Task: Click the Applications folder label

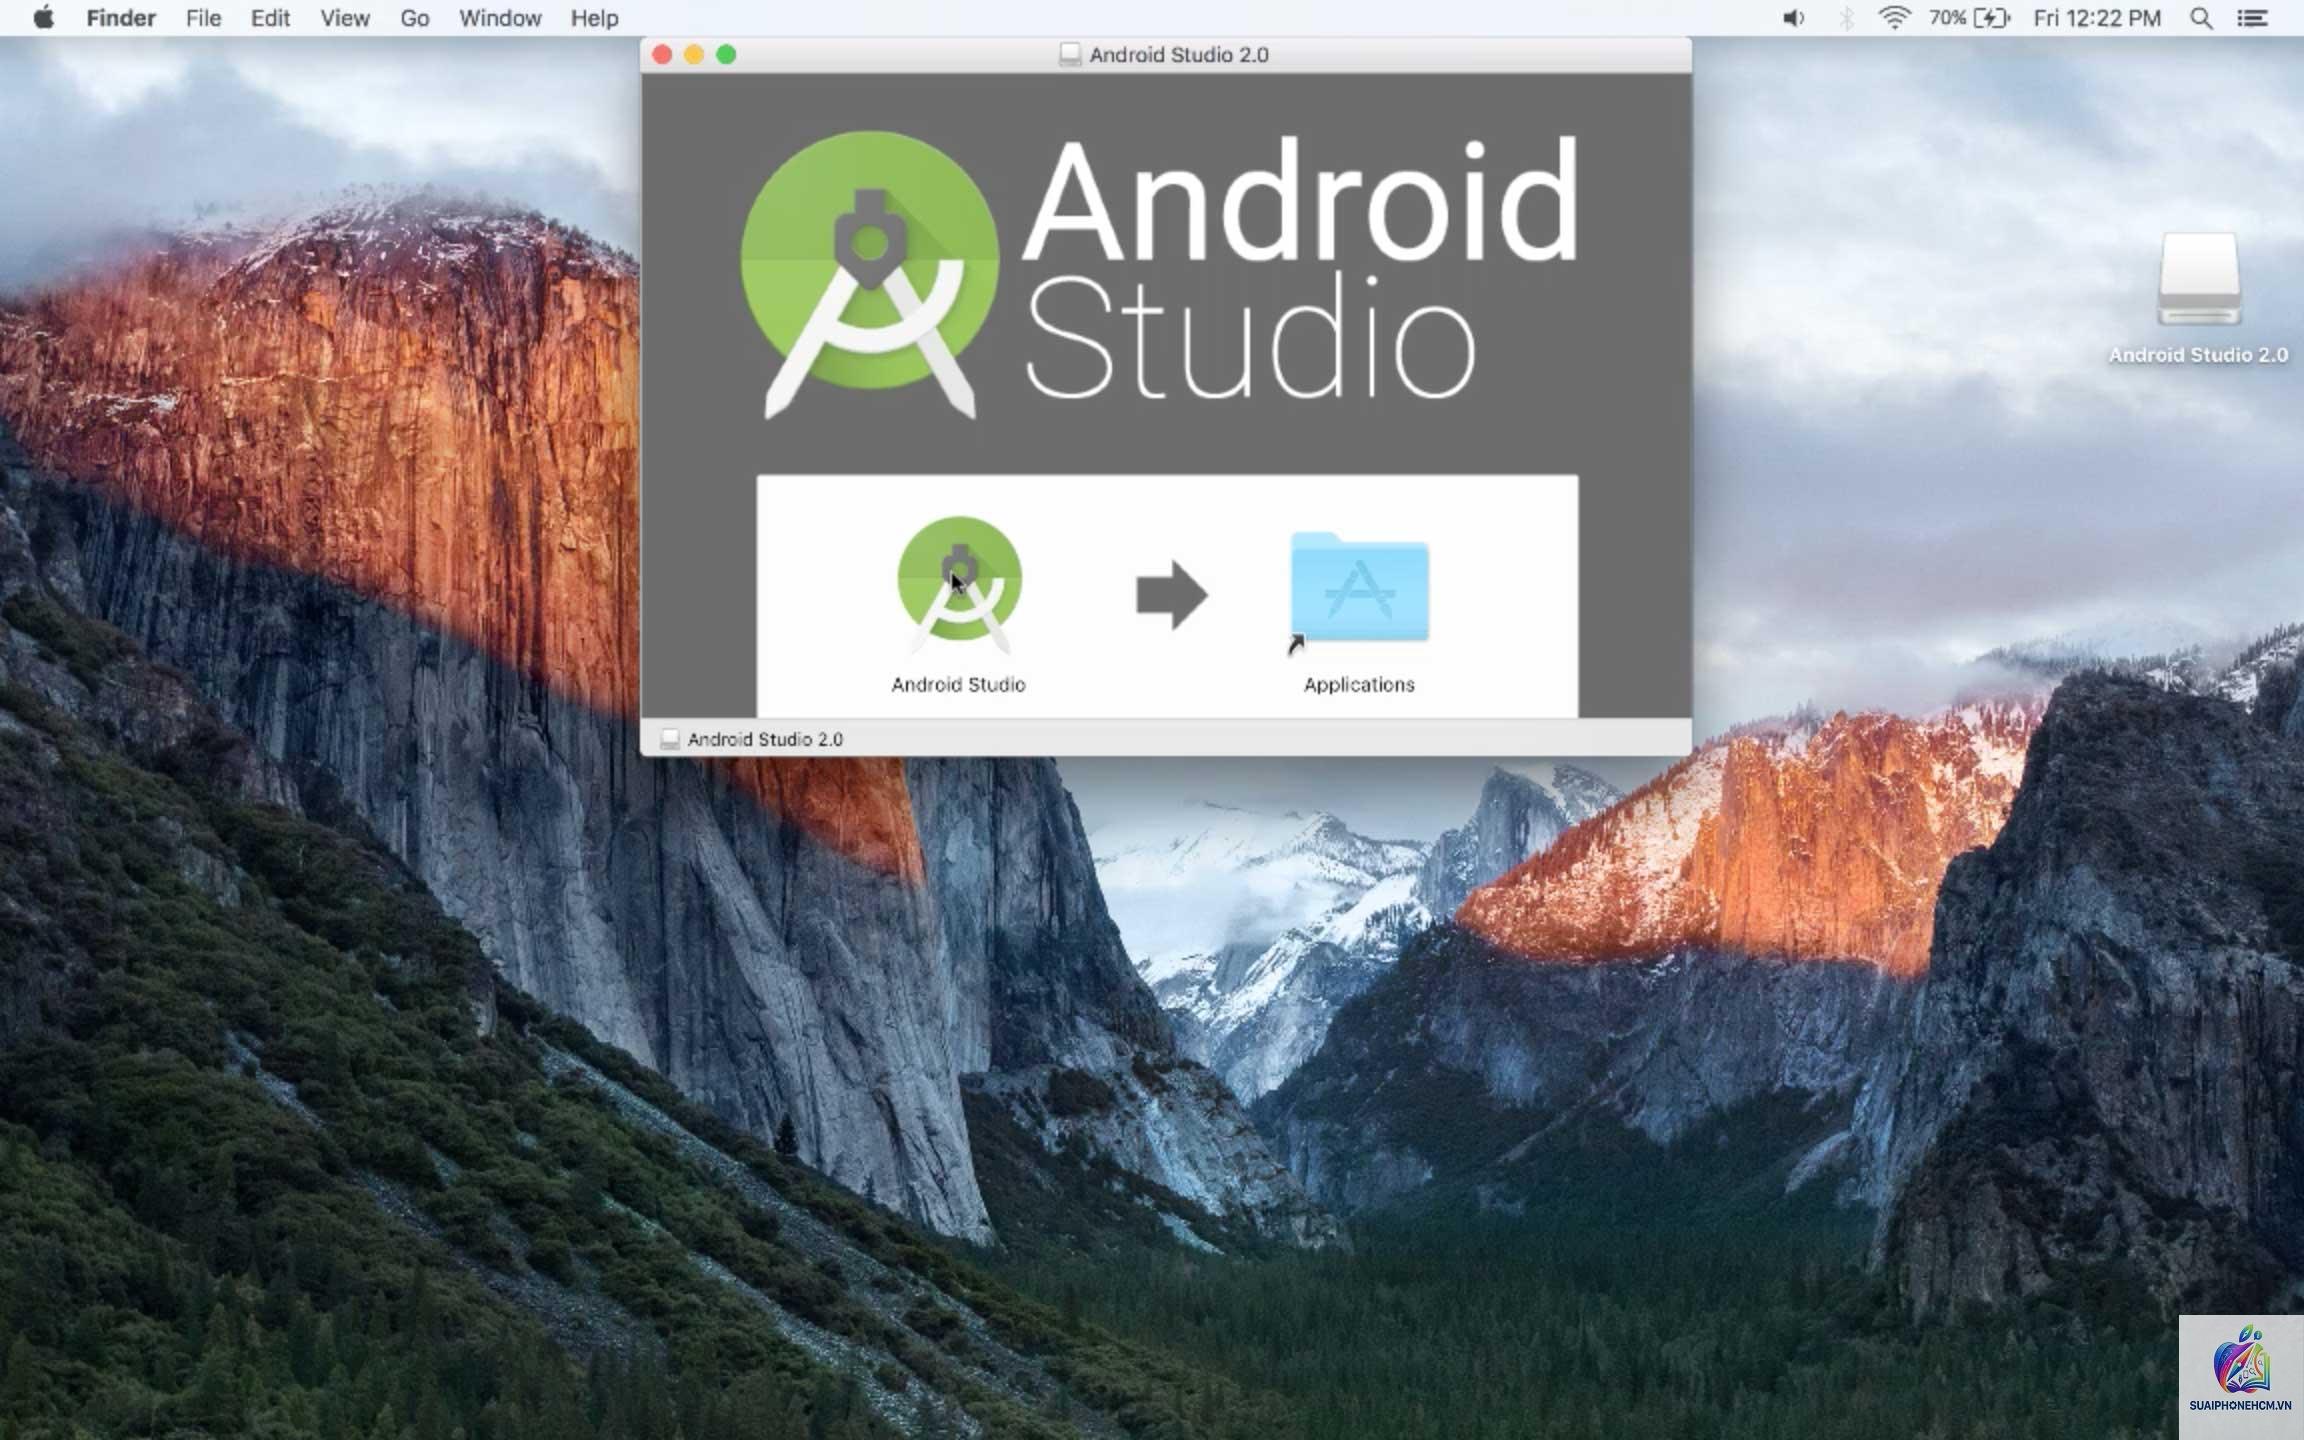Action: tap(1359, 685)
